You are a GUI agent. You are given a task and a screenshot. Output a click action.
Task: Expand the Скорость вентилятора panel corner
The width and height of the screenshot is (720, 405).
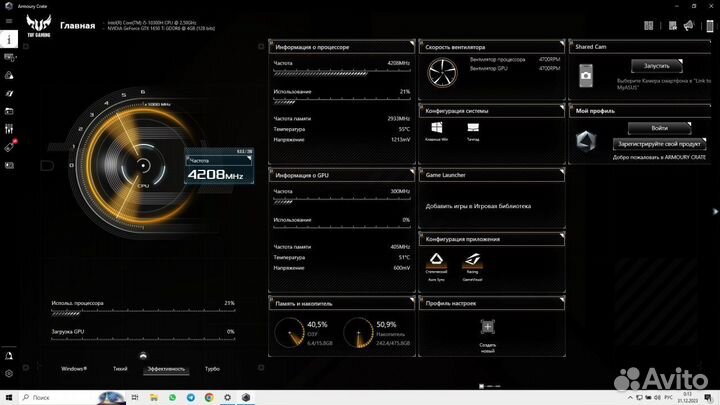[562, 44]
